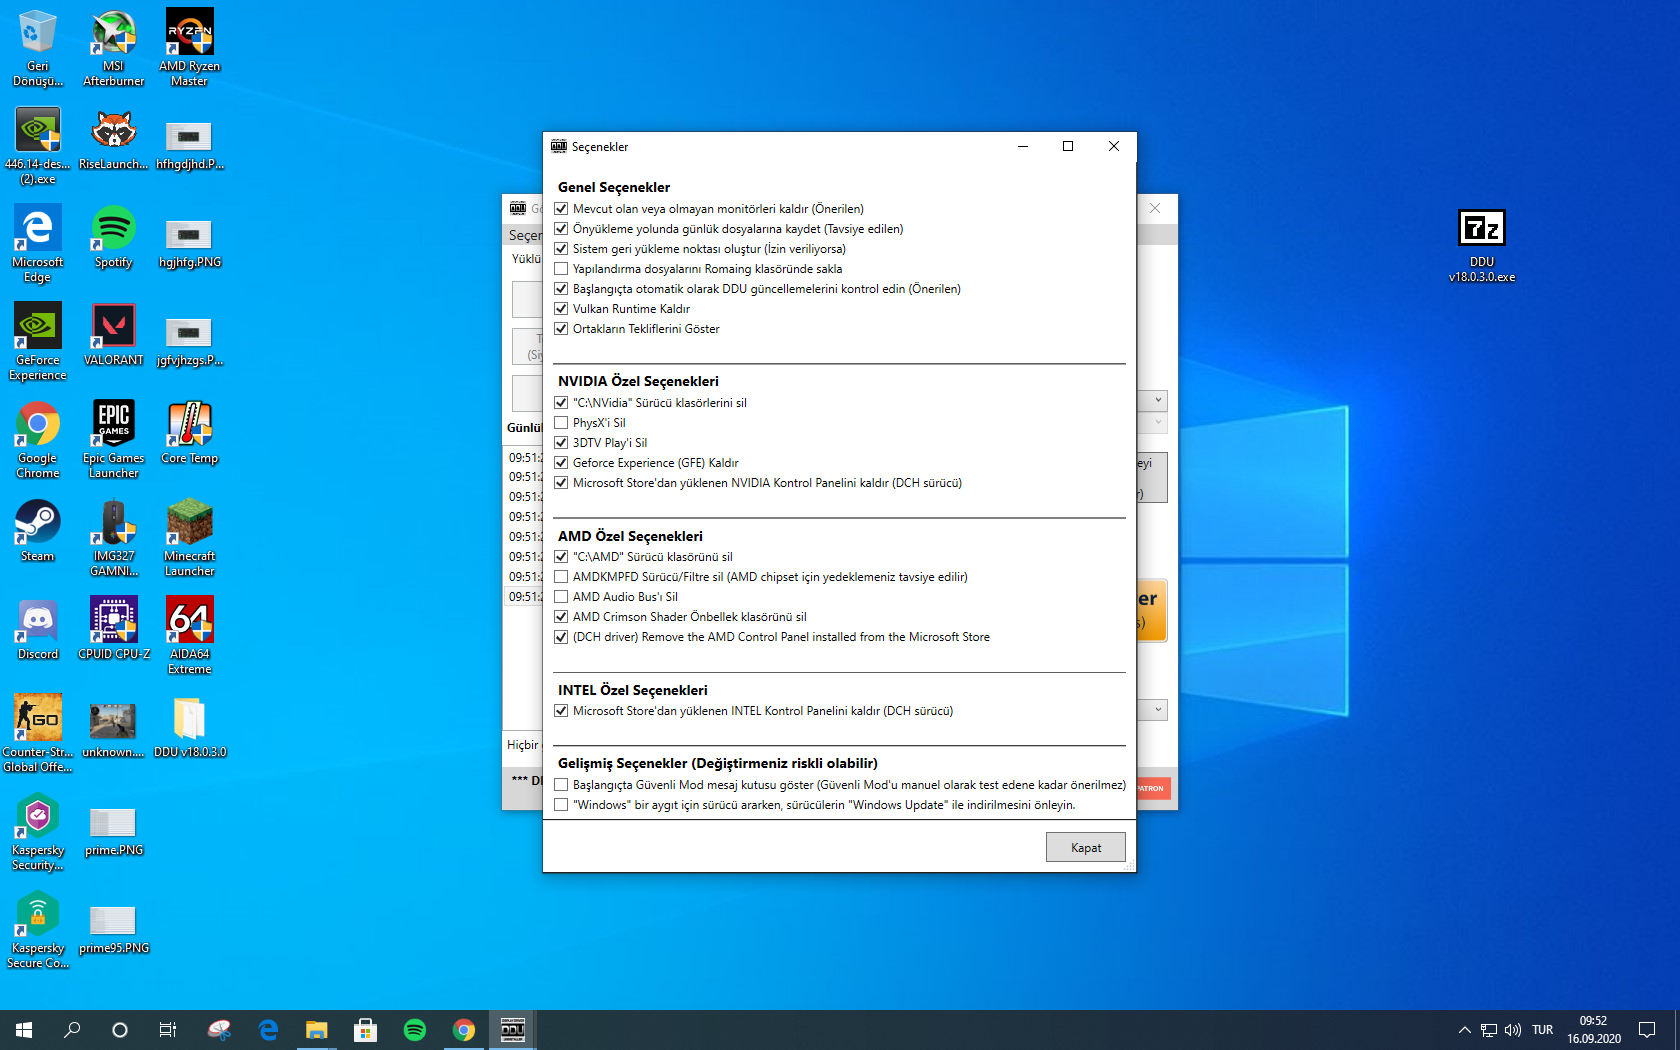Click the TUR keyboard language indicator
Image resolution: width=1680 pixels, height=1050 pixels.
(1543, 1030)
